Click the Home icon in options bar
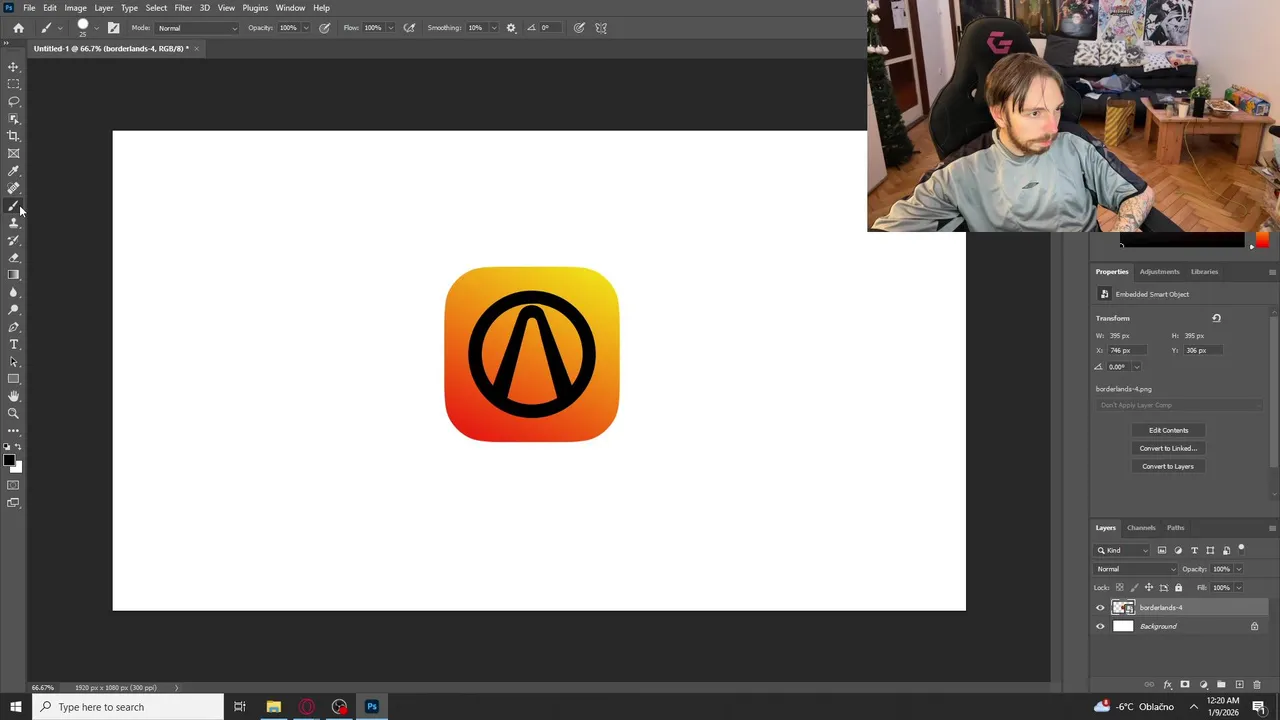This screenshot has width=1280, height=720. pos(18,28)
